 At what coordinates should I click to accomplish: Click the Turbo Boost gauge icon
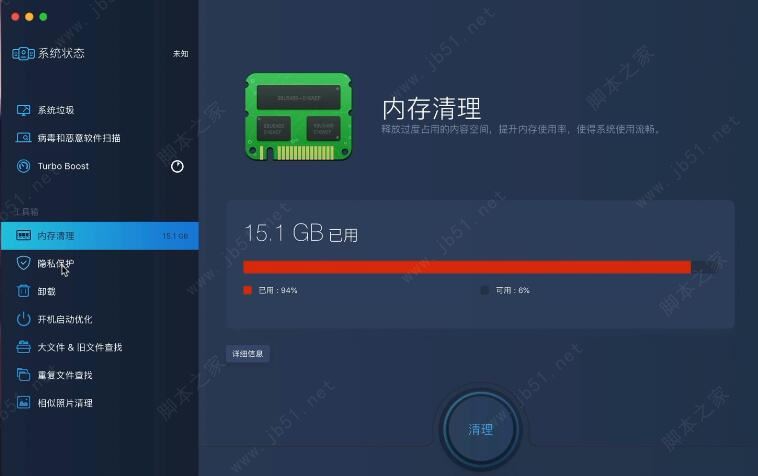(x=23, y=166)
